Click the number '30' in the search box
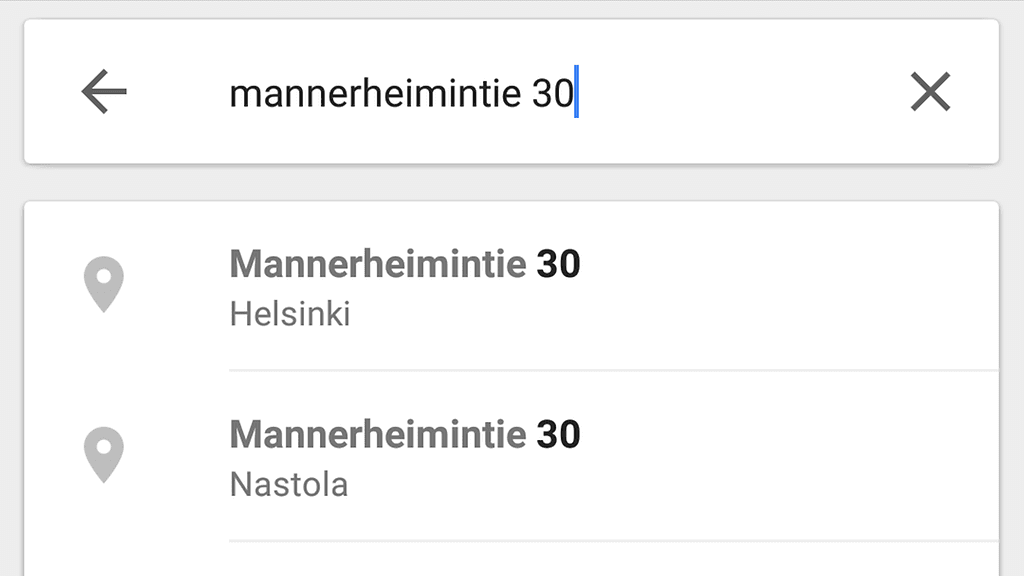This screenshot has height=576, width=1024. click(552, 94)
